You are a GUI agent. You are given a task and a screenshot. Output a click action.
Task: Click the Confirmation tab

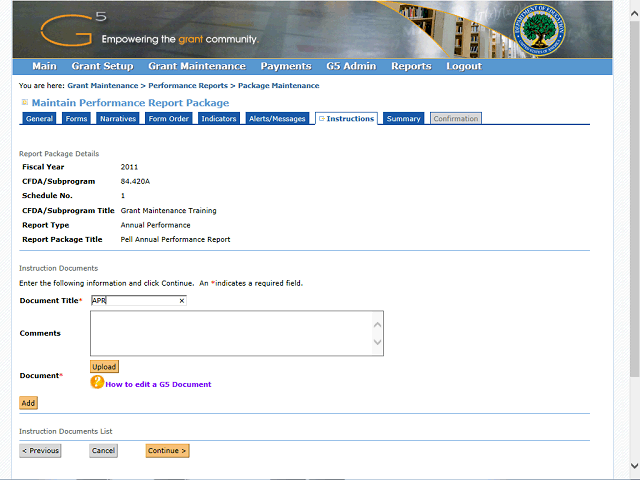click(456, 118)
